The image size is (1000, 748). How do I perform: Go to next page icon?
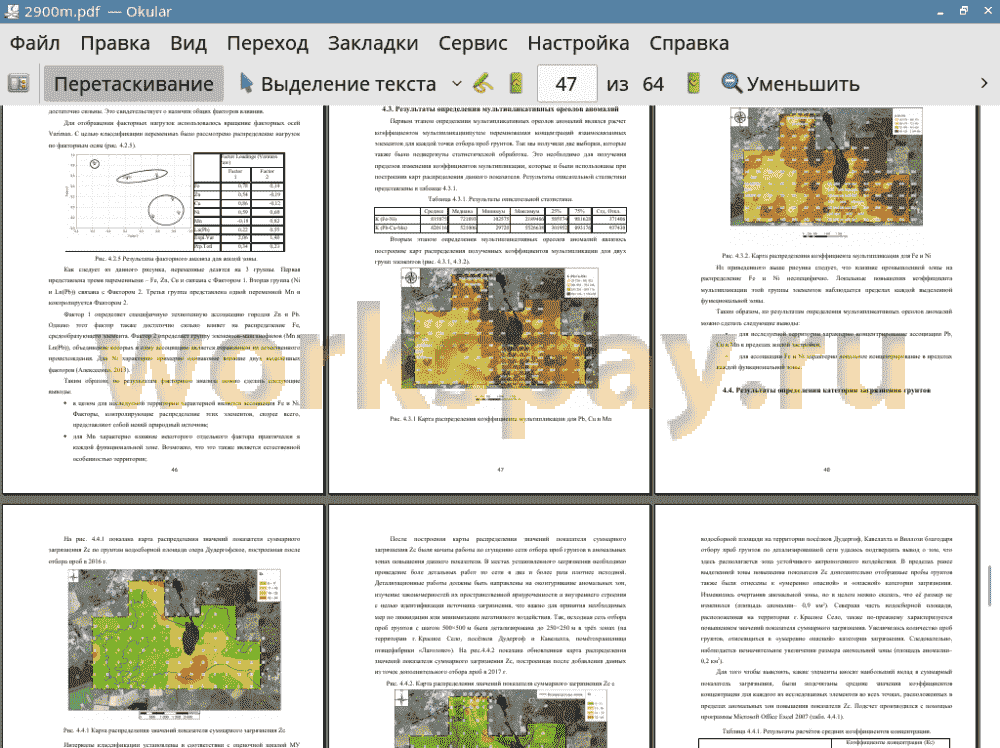point(694,84)
